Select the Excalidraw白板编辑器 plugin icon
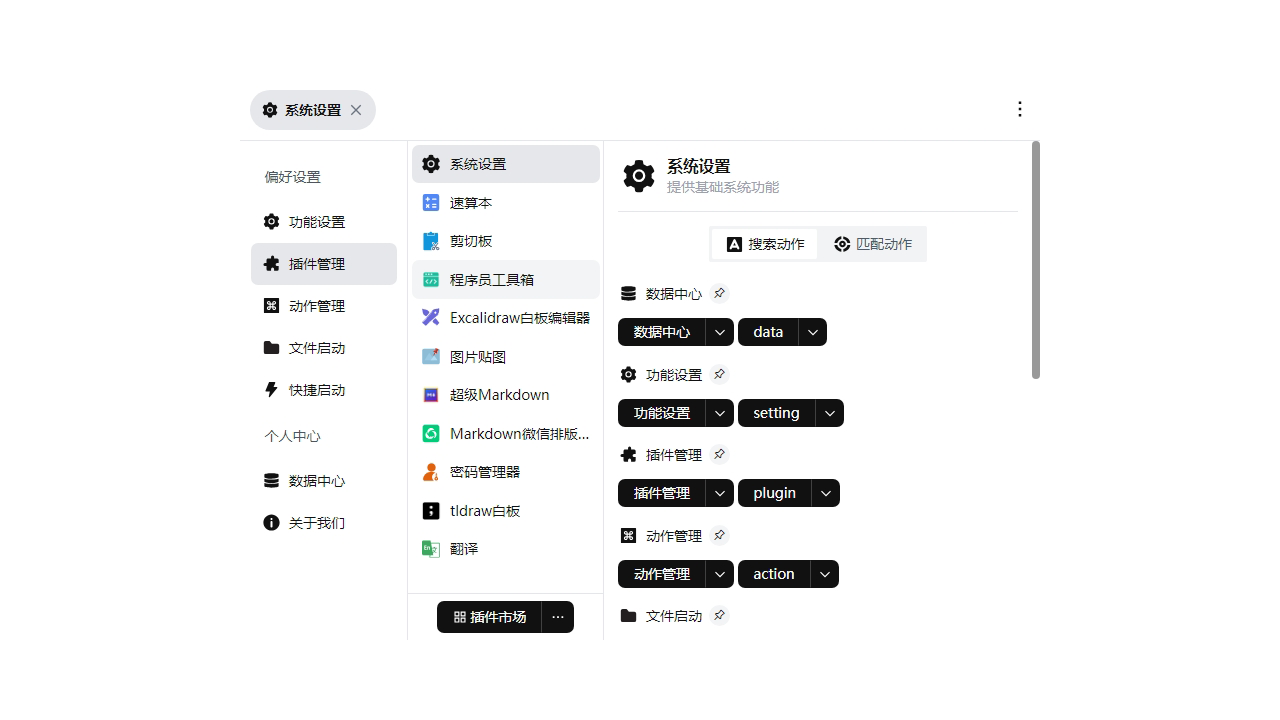Image resolution: width=1280 pixels, height=720 pixels. click(430, 317)
